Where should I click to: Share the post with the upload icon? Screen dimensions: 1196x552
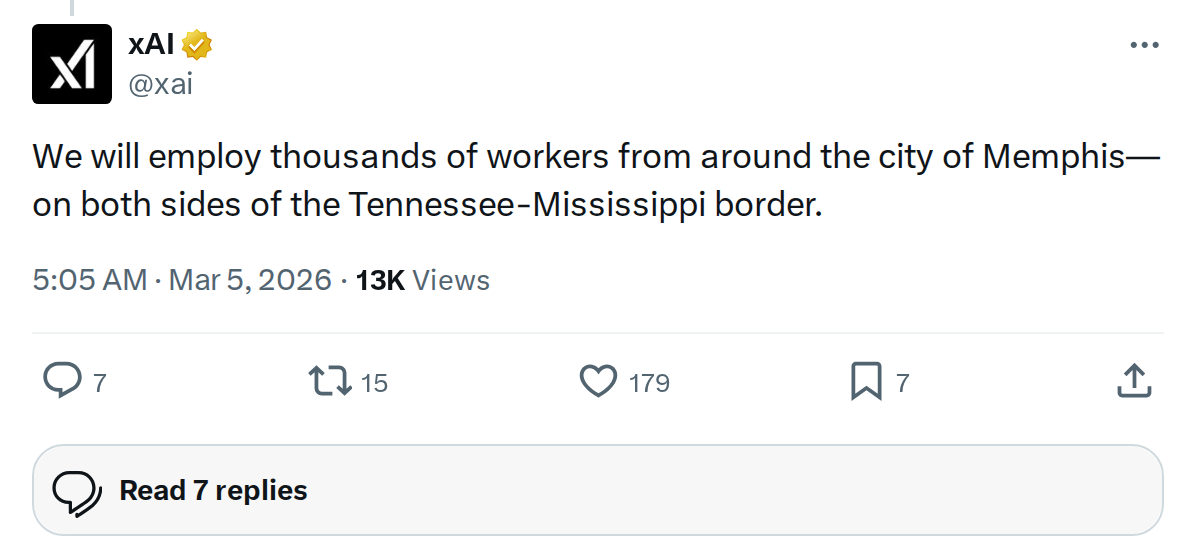tap(1131, 381)
